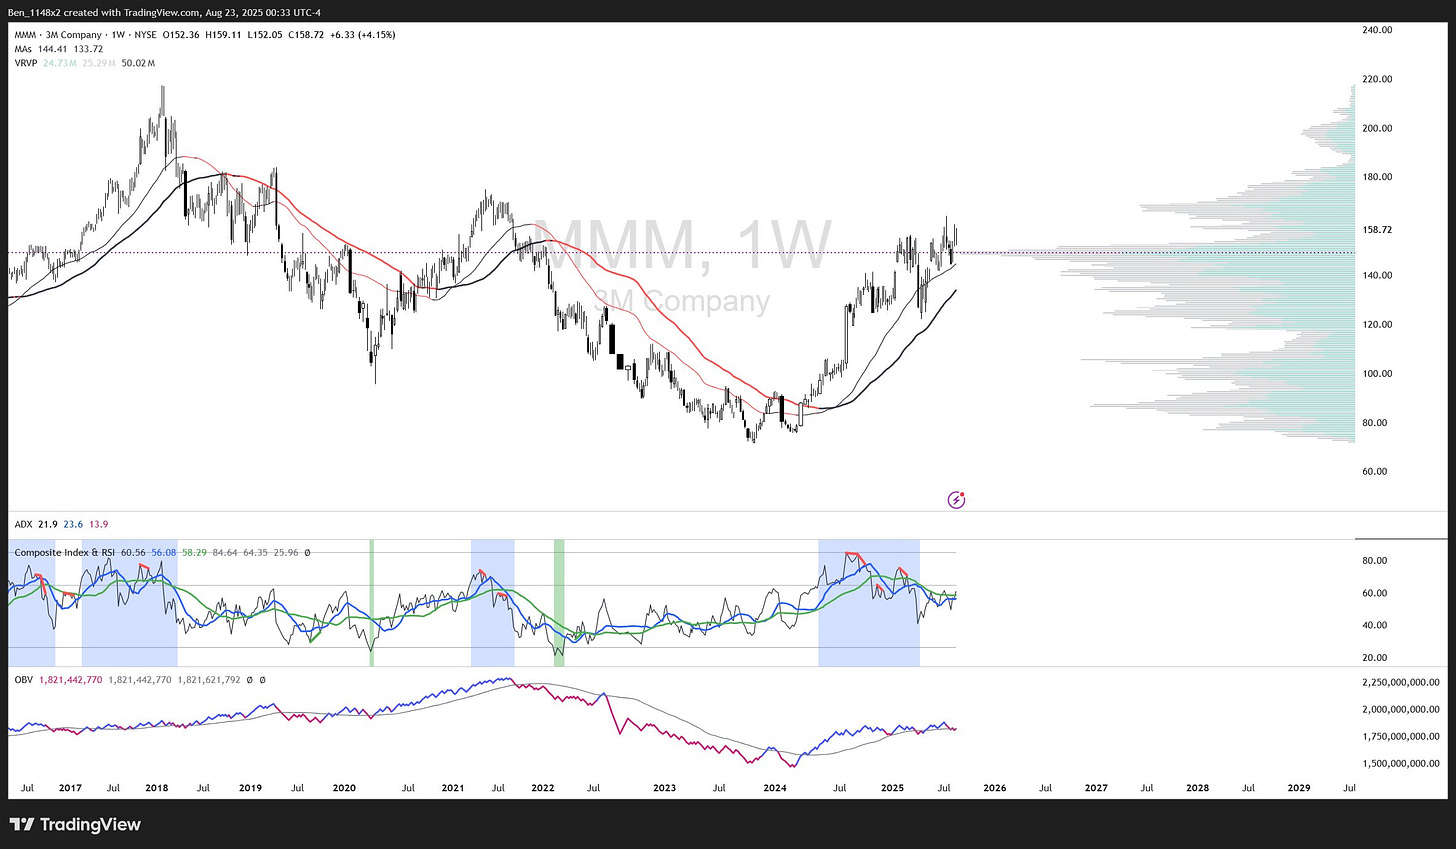Select the VRVP indicator label
This screenshot has height=849, width=1456.
click(x=26, y=63)
